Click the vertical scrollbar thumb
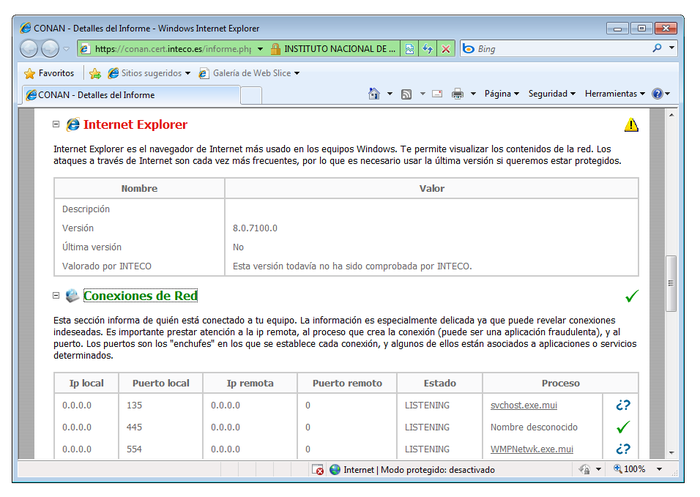The image size is (700, 497). 671,283
